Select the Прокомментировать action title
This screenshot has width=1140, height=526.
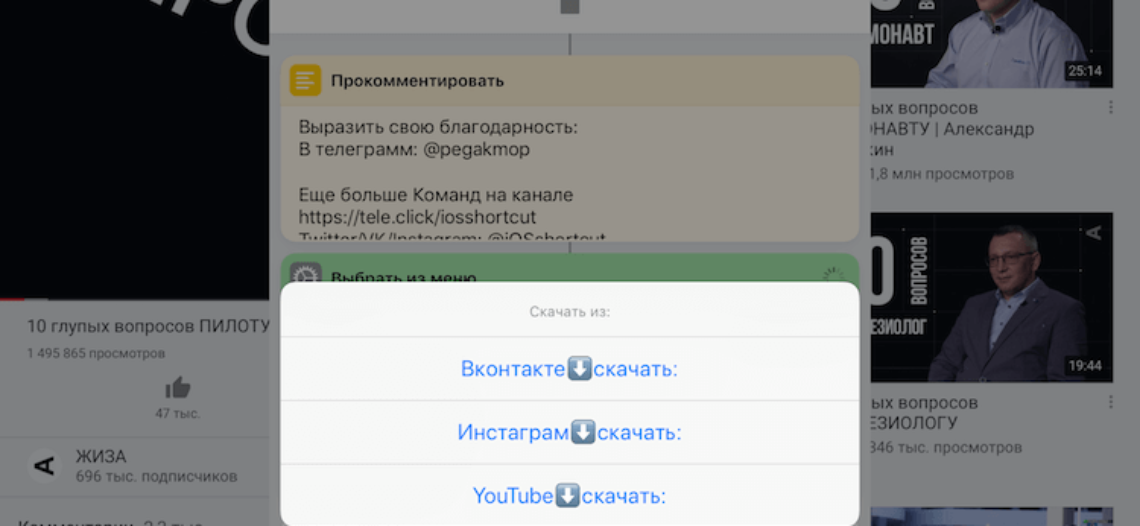(x=417, y=81)
